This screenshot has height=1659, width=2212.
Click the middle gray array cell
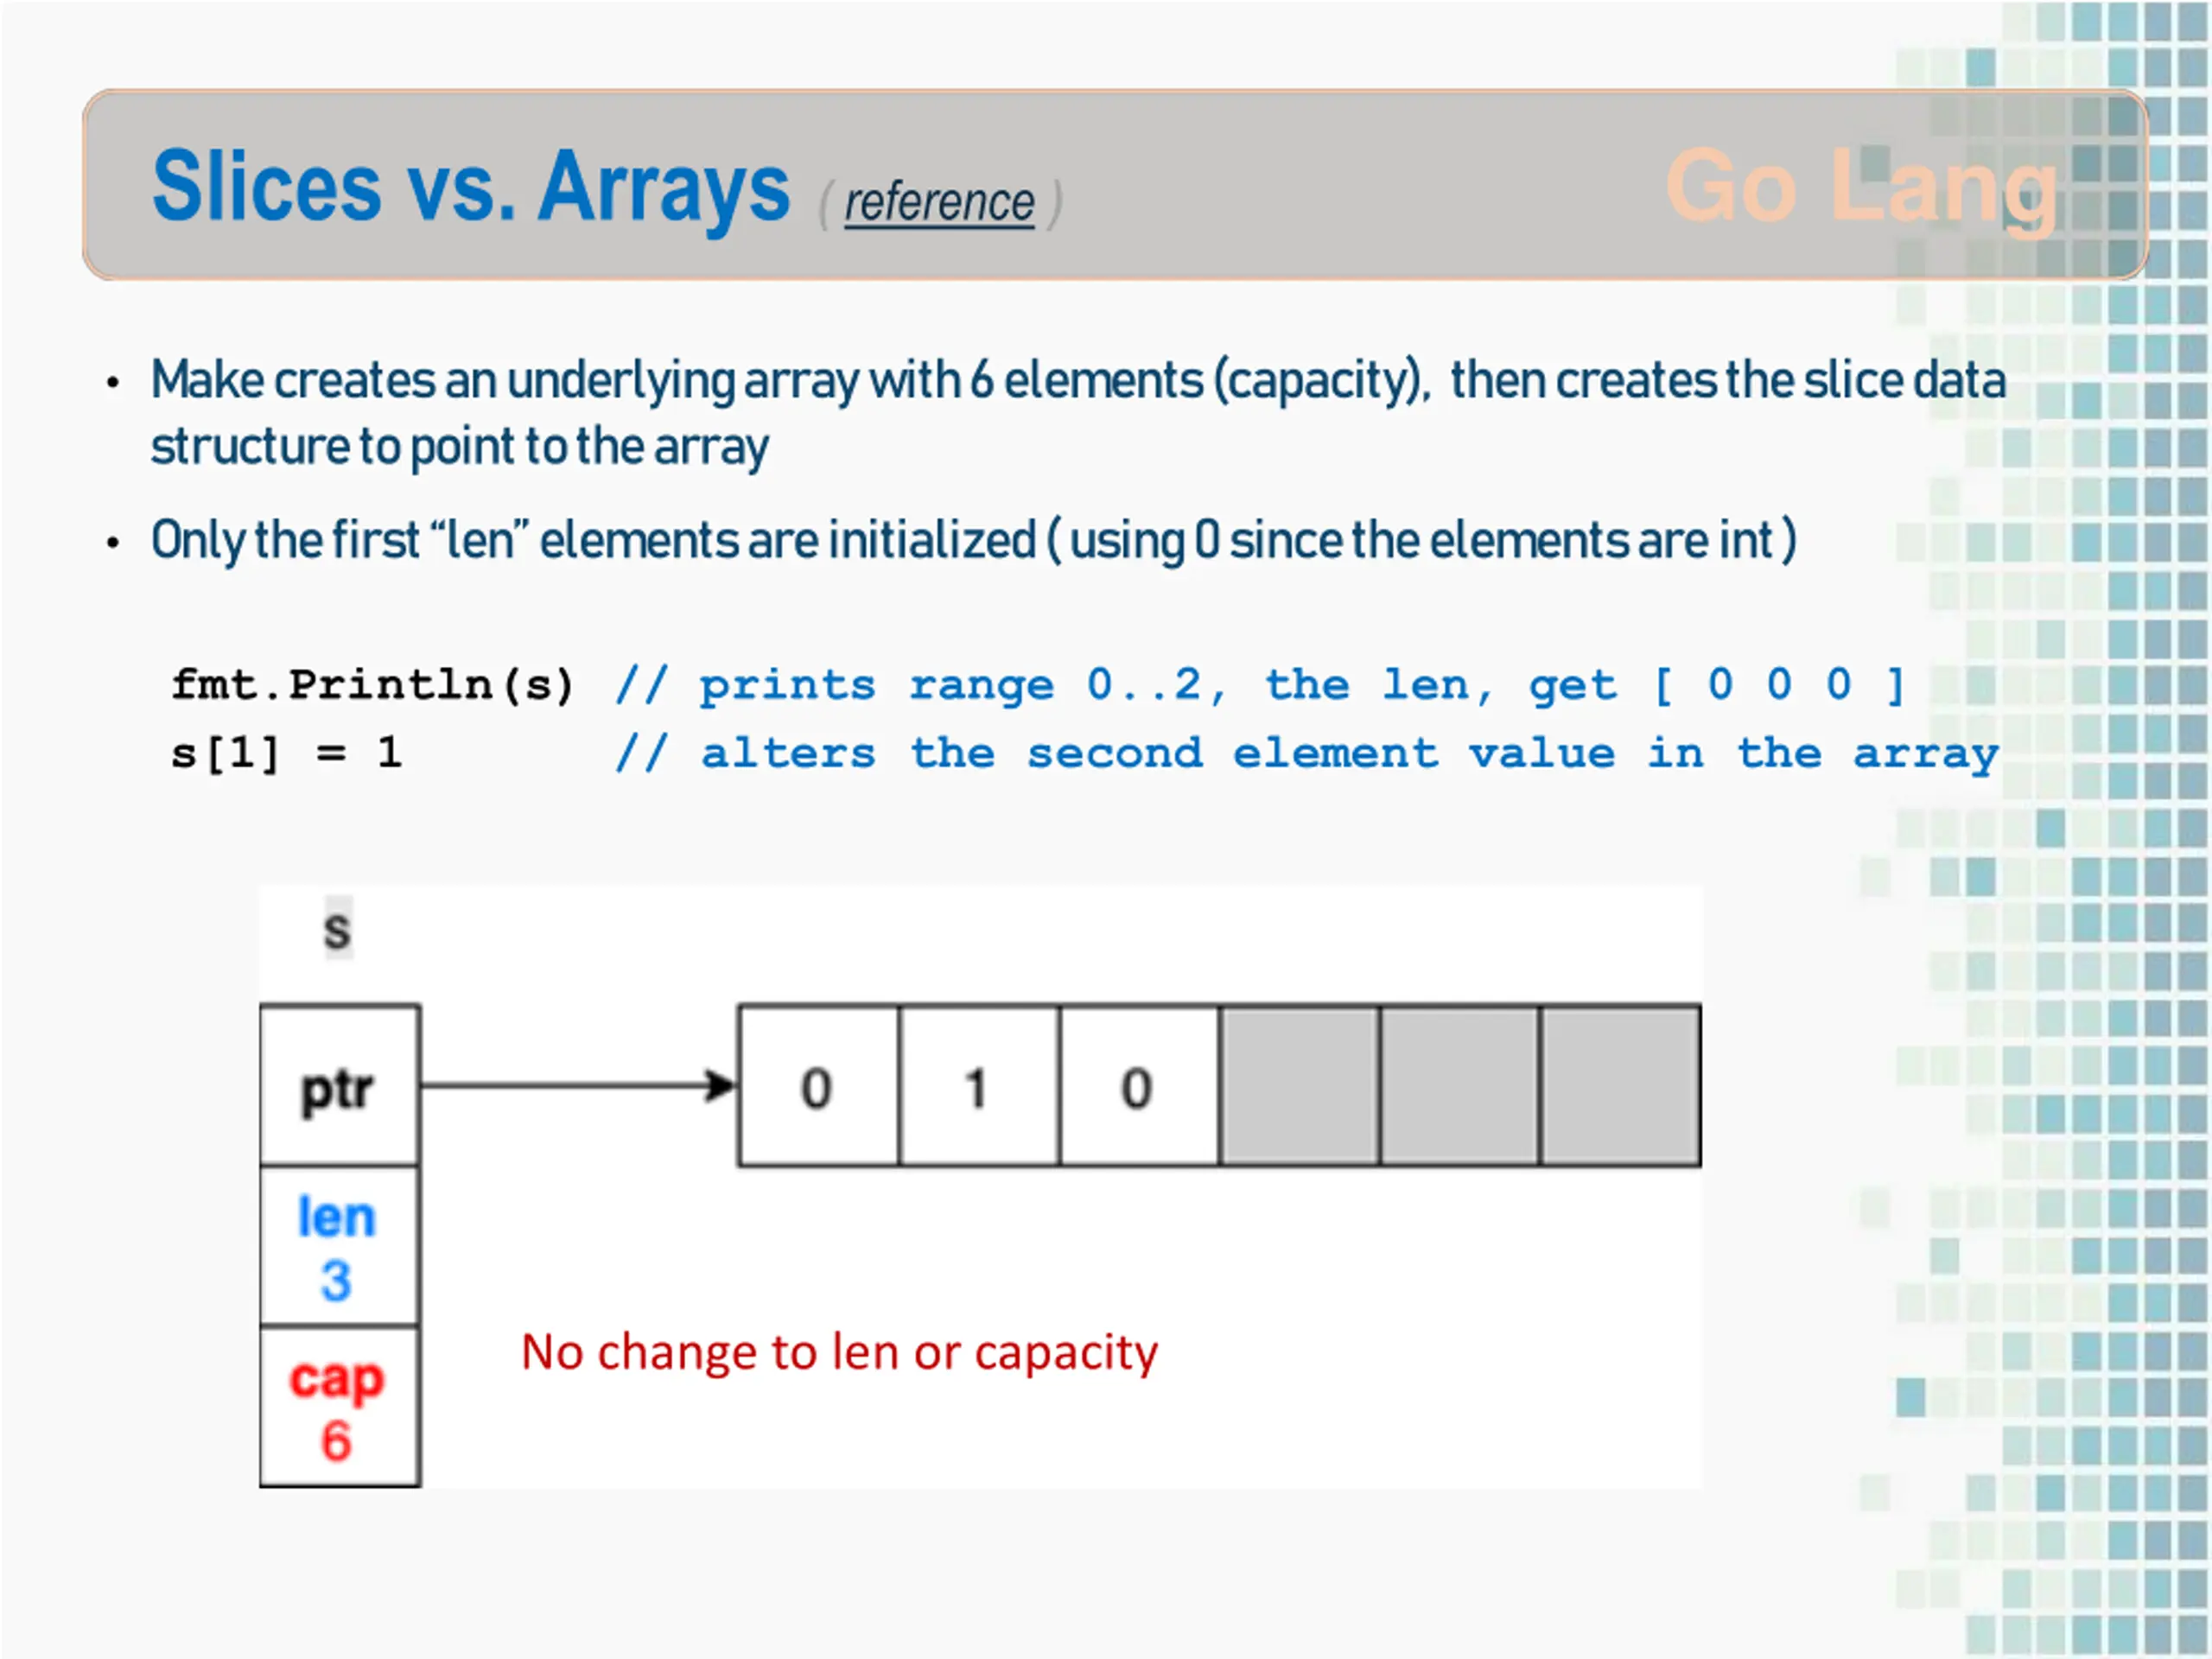pyautogui.click(x=1459, y=1086)
